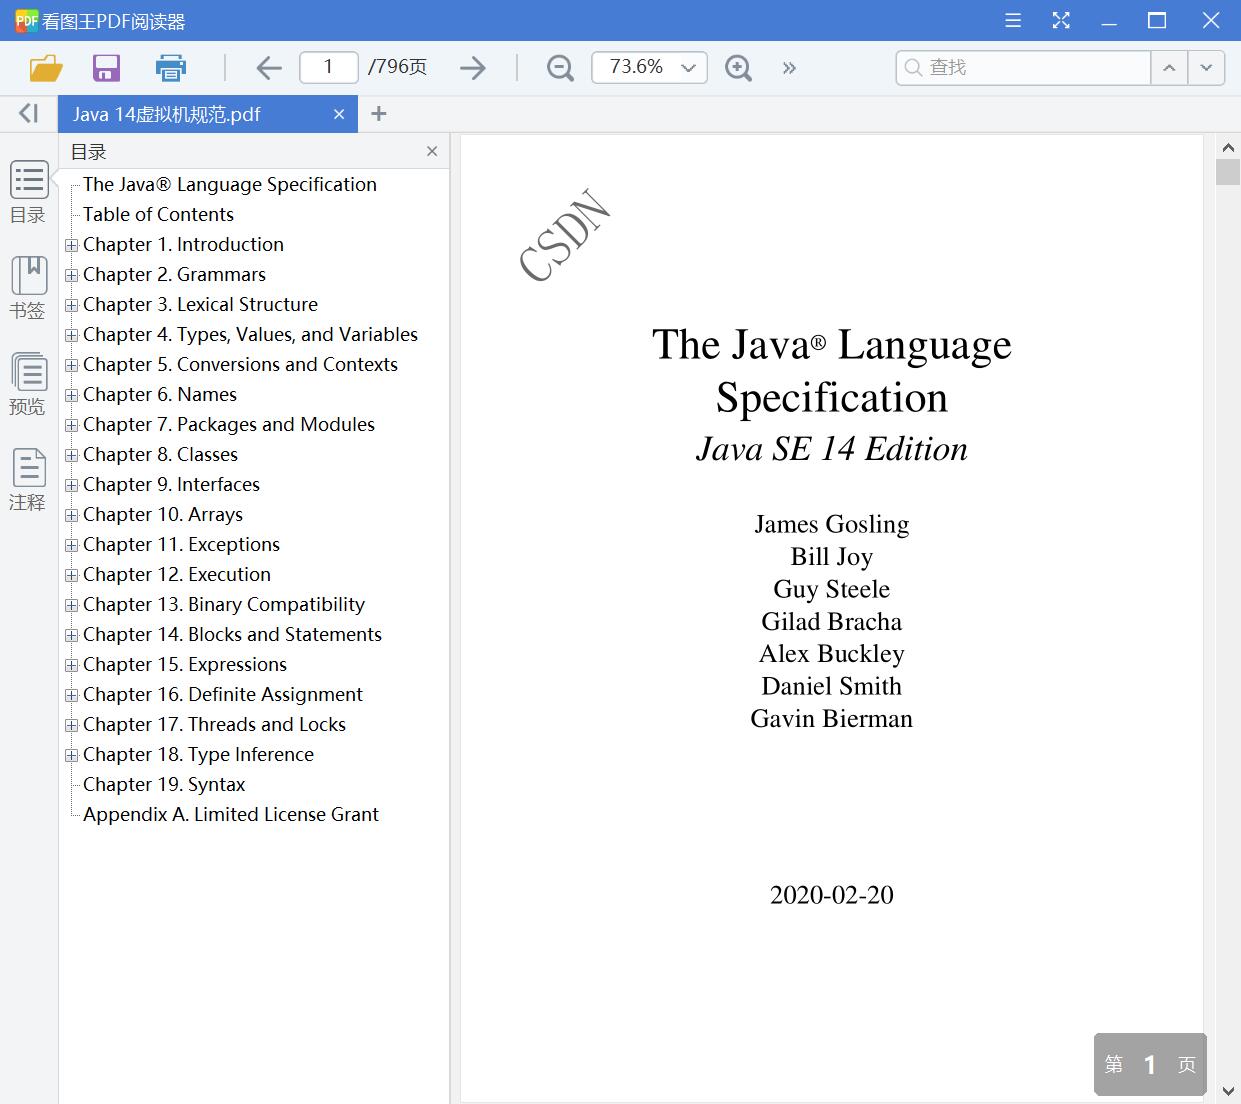Jump to next search result arrow
Viewport: 1241px width, 1104px height.
(1206, 68)
